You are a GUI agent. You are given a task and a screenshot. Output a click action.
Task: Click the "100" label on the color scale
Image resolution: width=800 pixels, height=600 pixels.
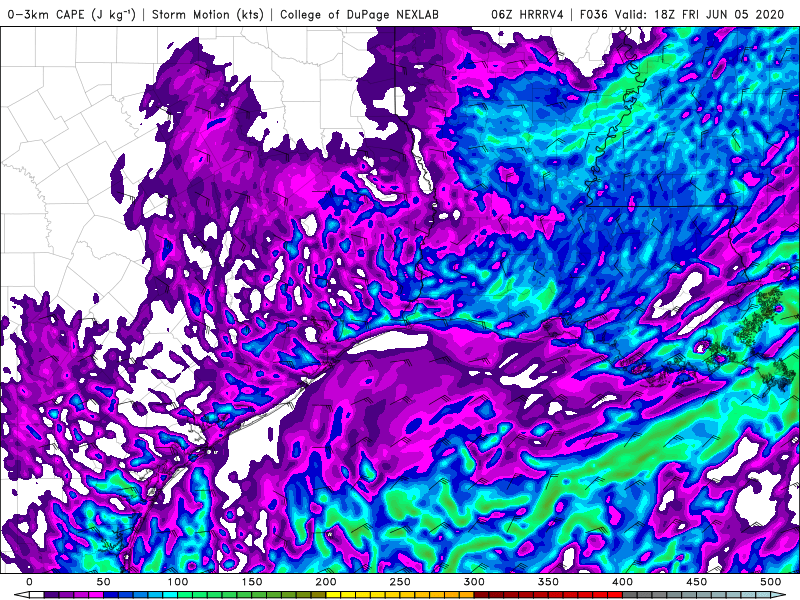pos(178,582)
